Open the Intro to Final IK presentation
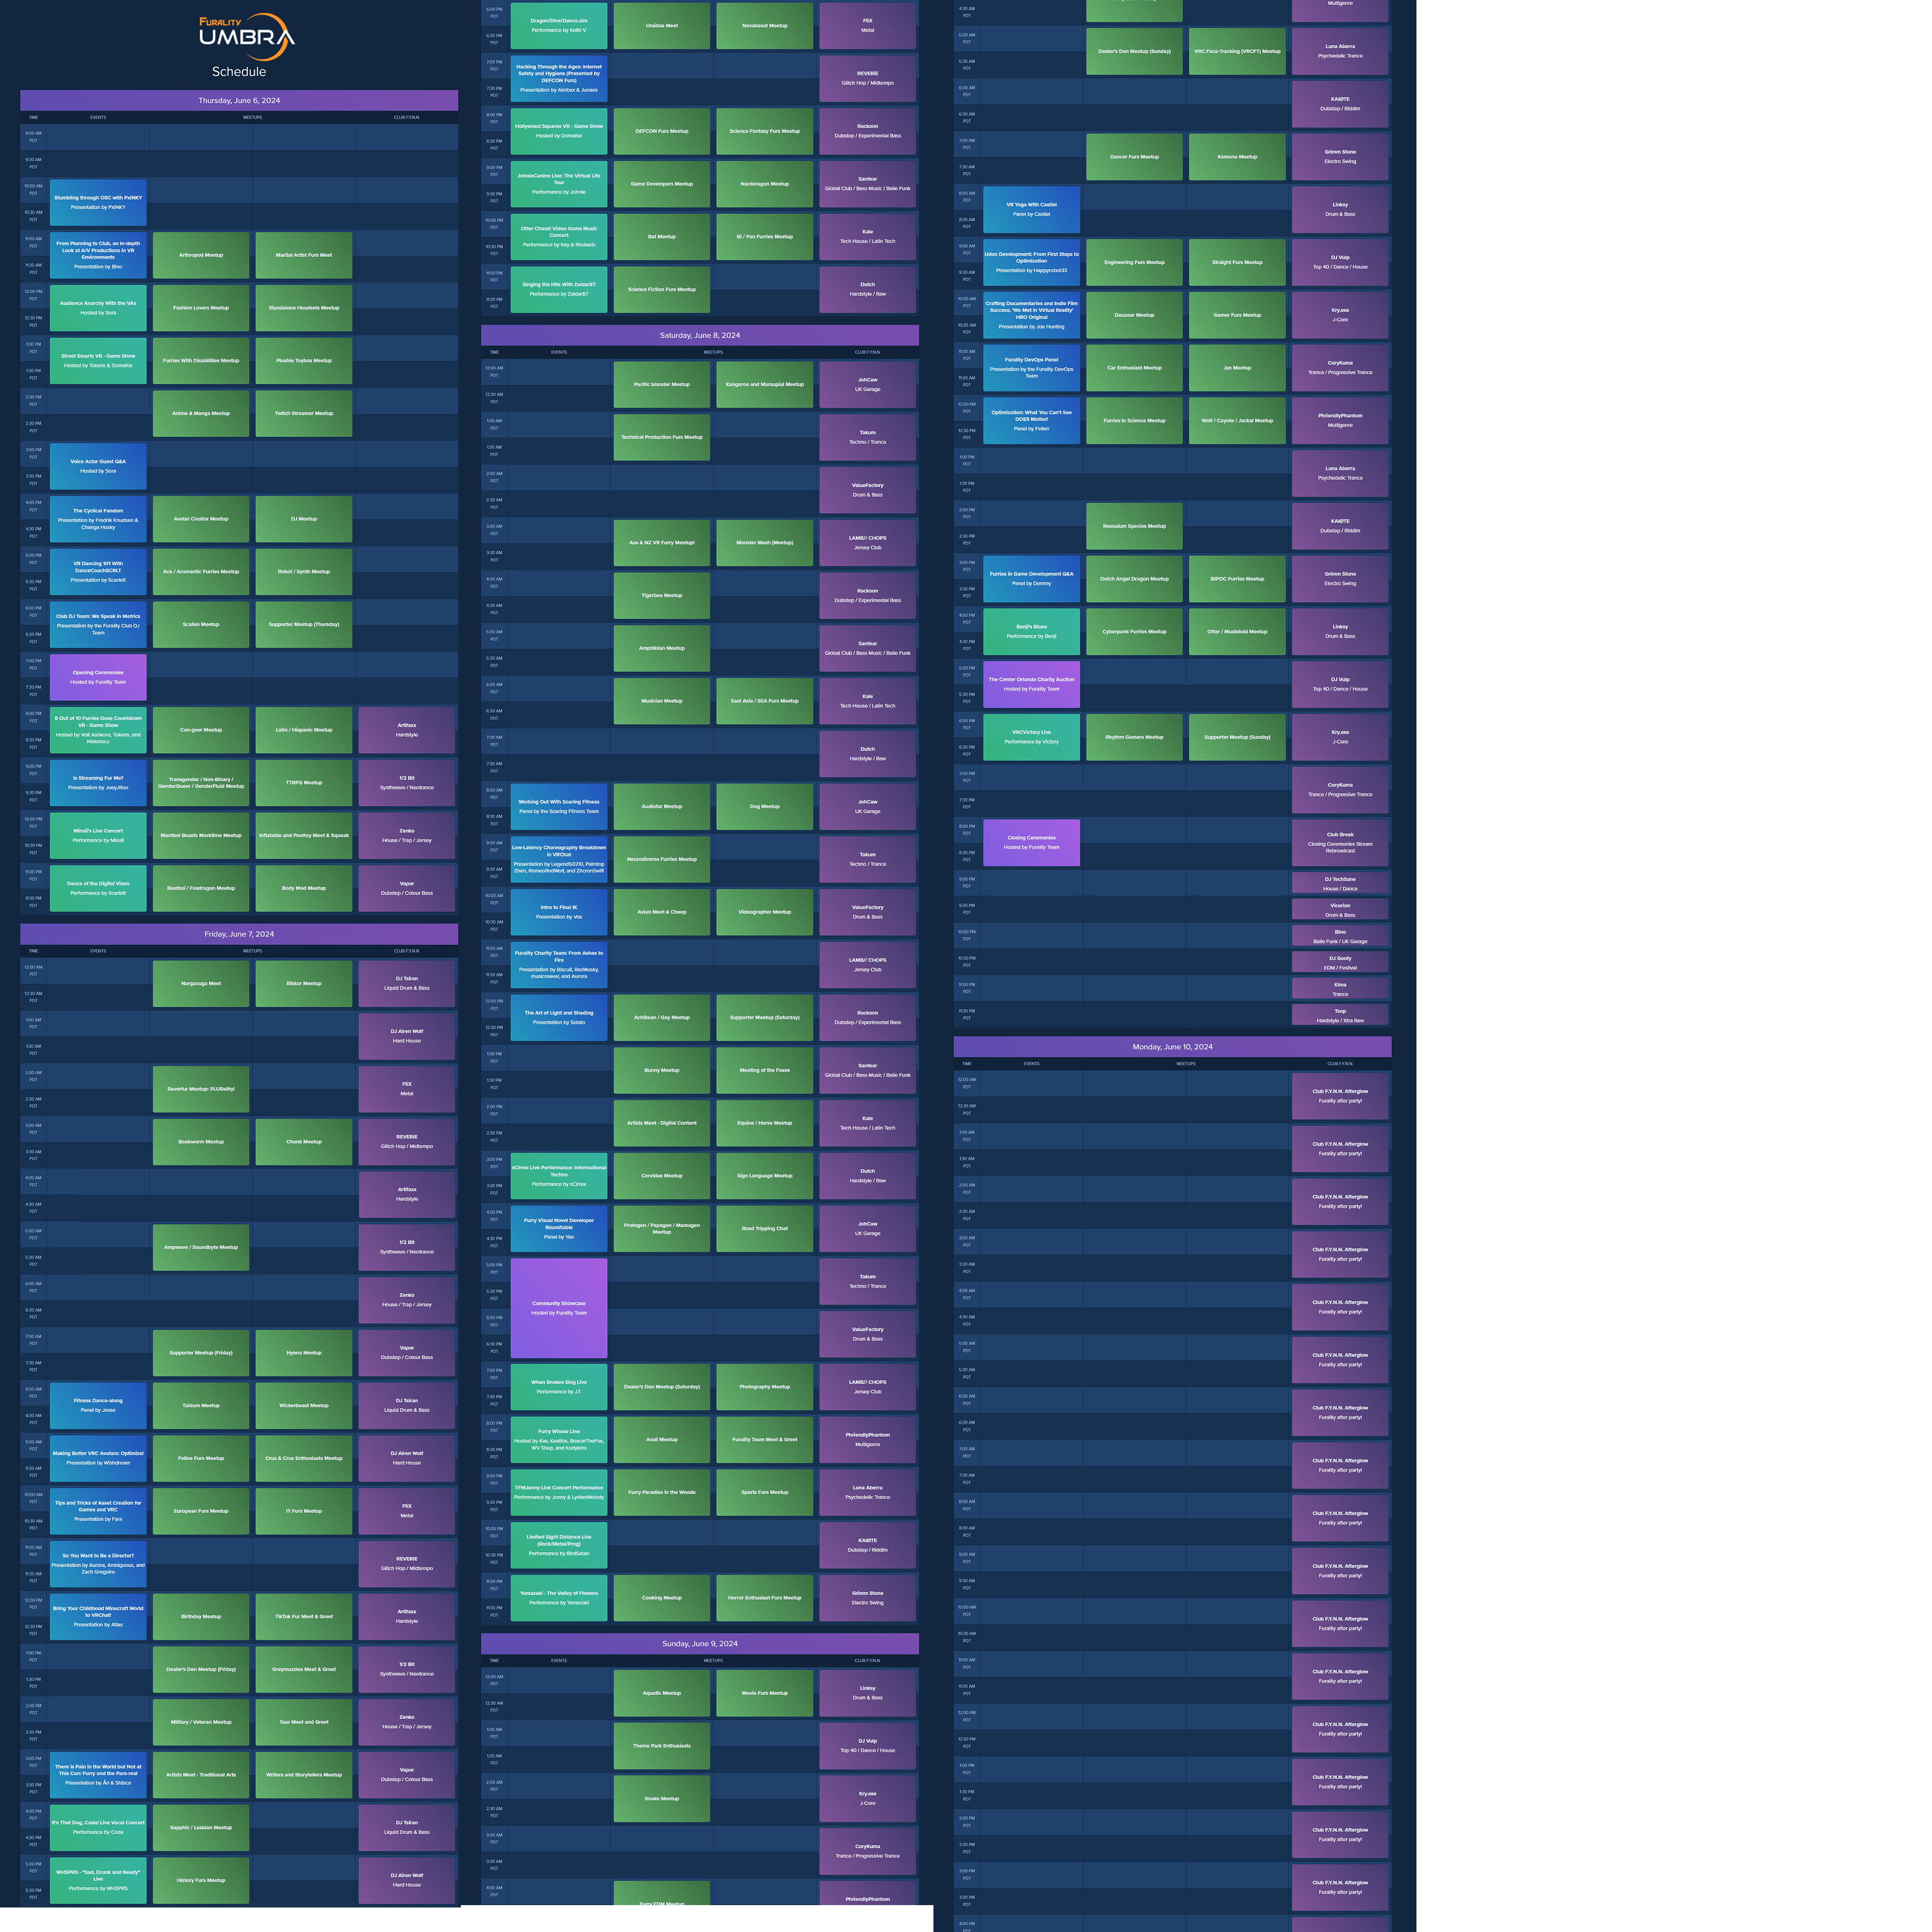The height and width of the screenshot is (1932, 1932). point(559,912)
